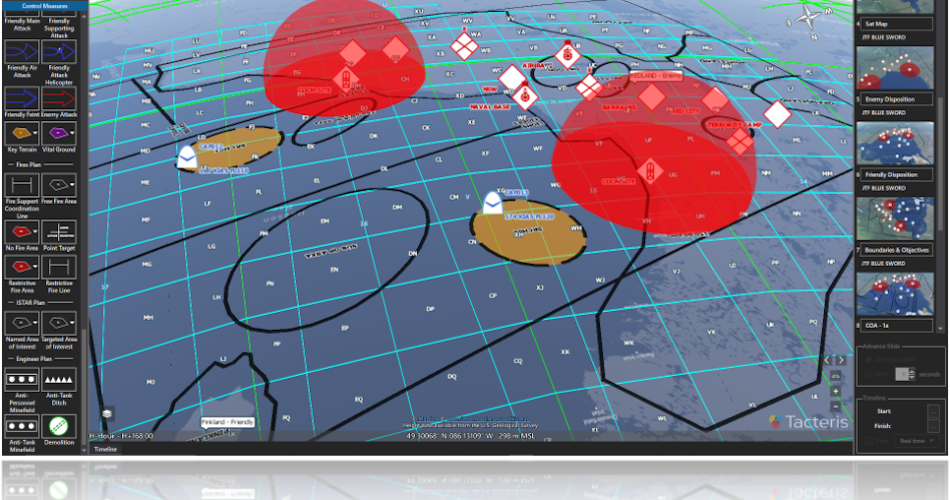The image size is (950, 500).
Task: Select friendly aircraft symbol labeled 174 KIAS FL120
Action: click(493, 202)
